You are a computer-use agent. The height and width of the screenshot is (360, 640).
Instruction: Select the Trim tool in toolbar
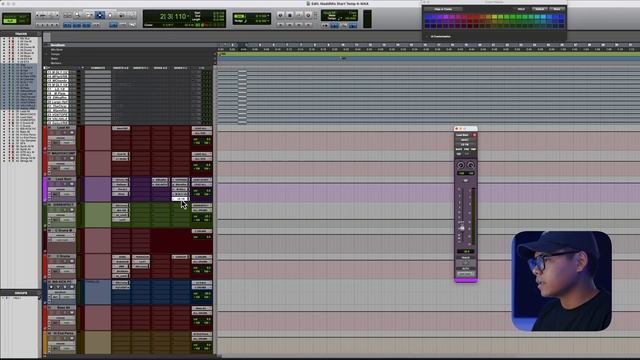pos(89,15)
